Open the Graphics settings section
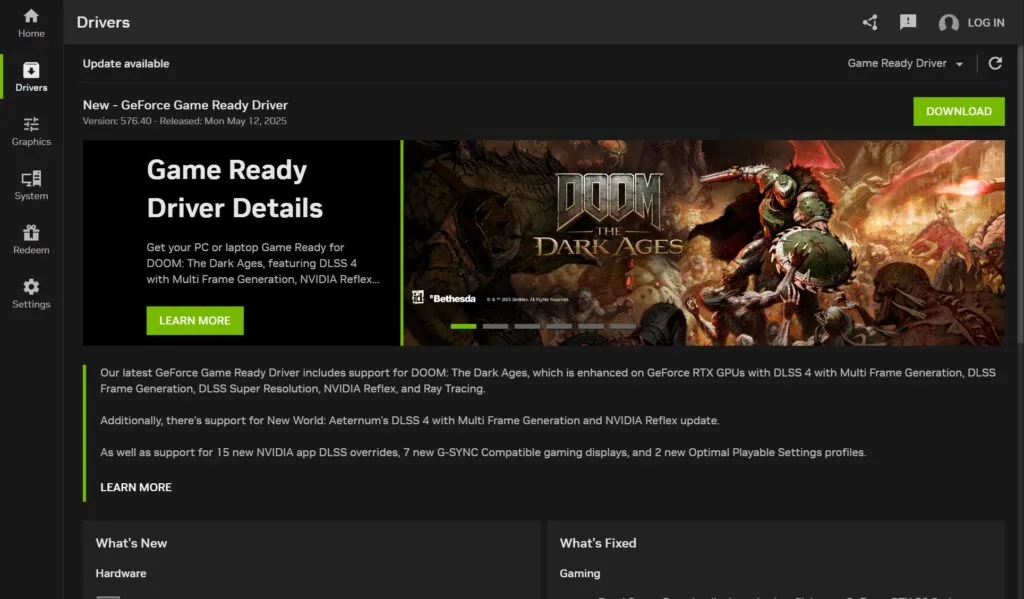The height and width of the screenshot is (599, 1024). click(31, 131)
